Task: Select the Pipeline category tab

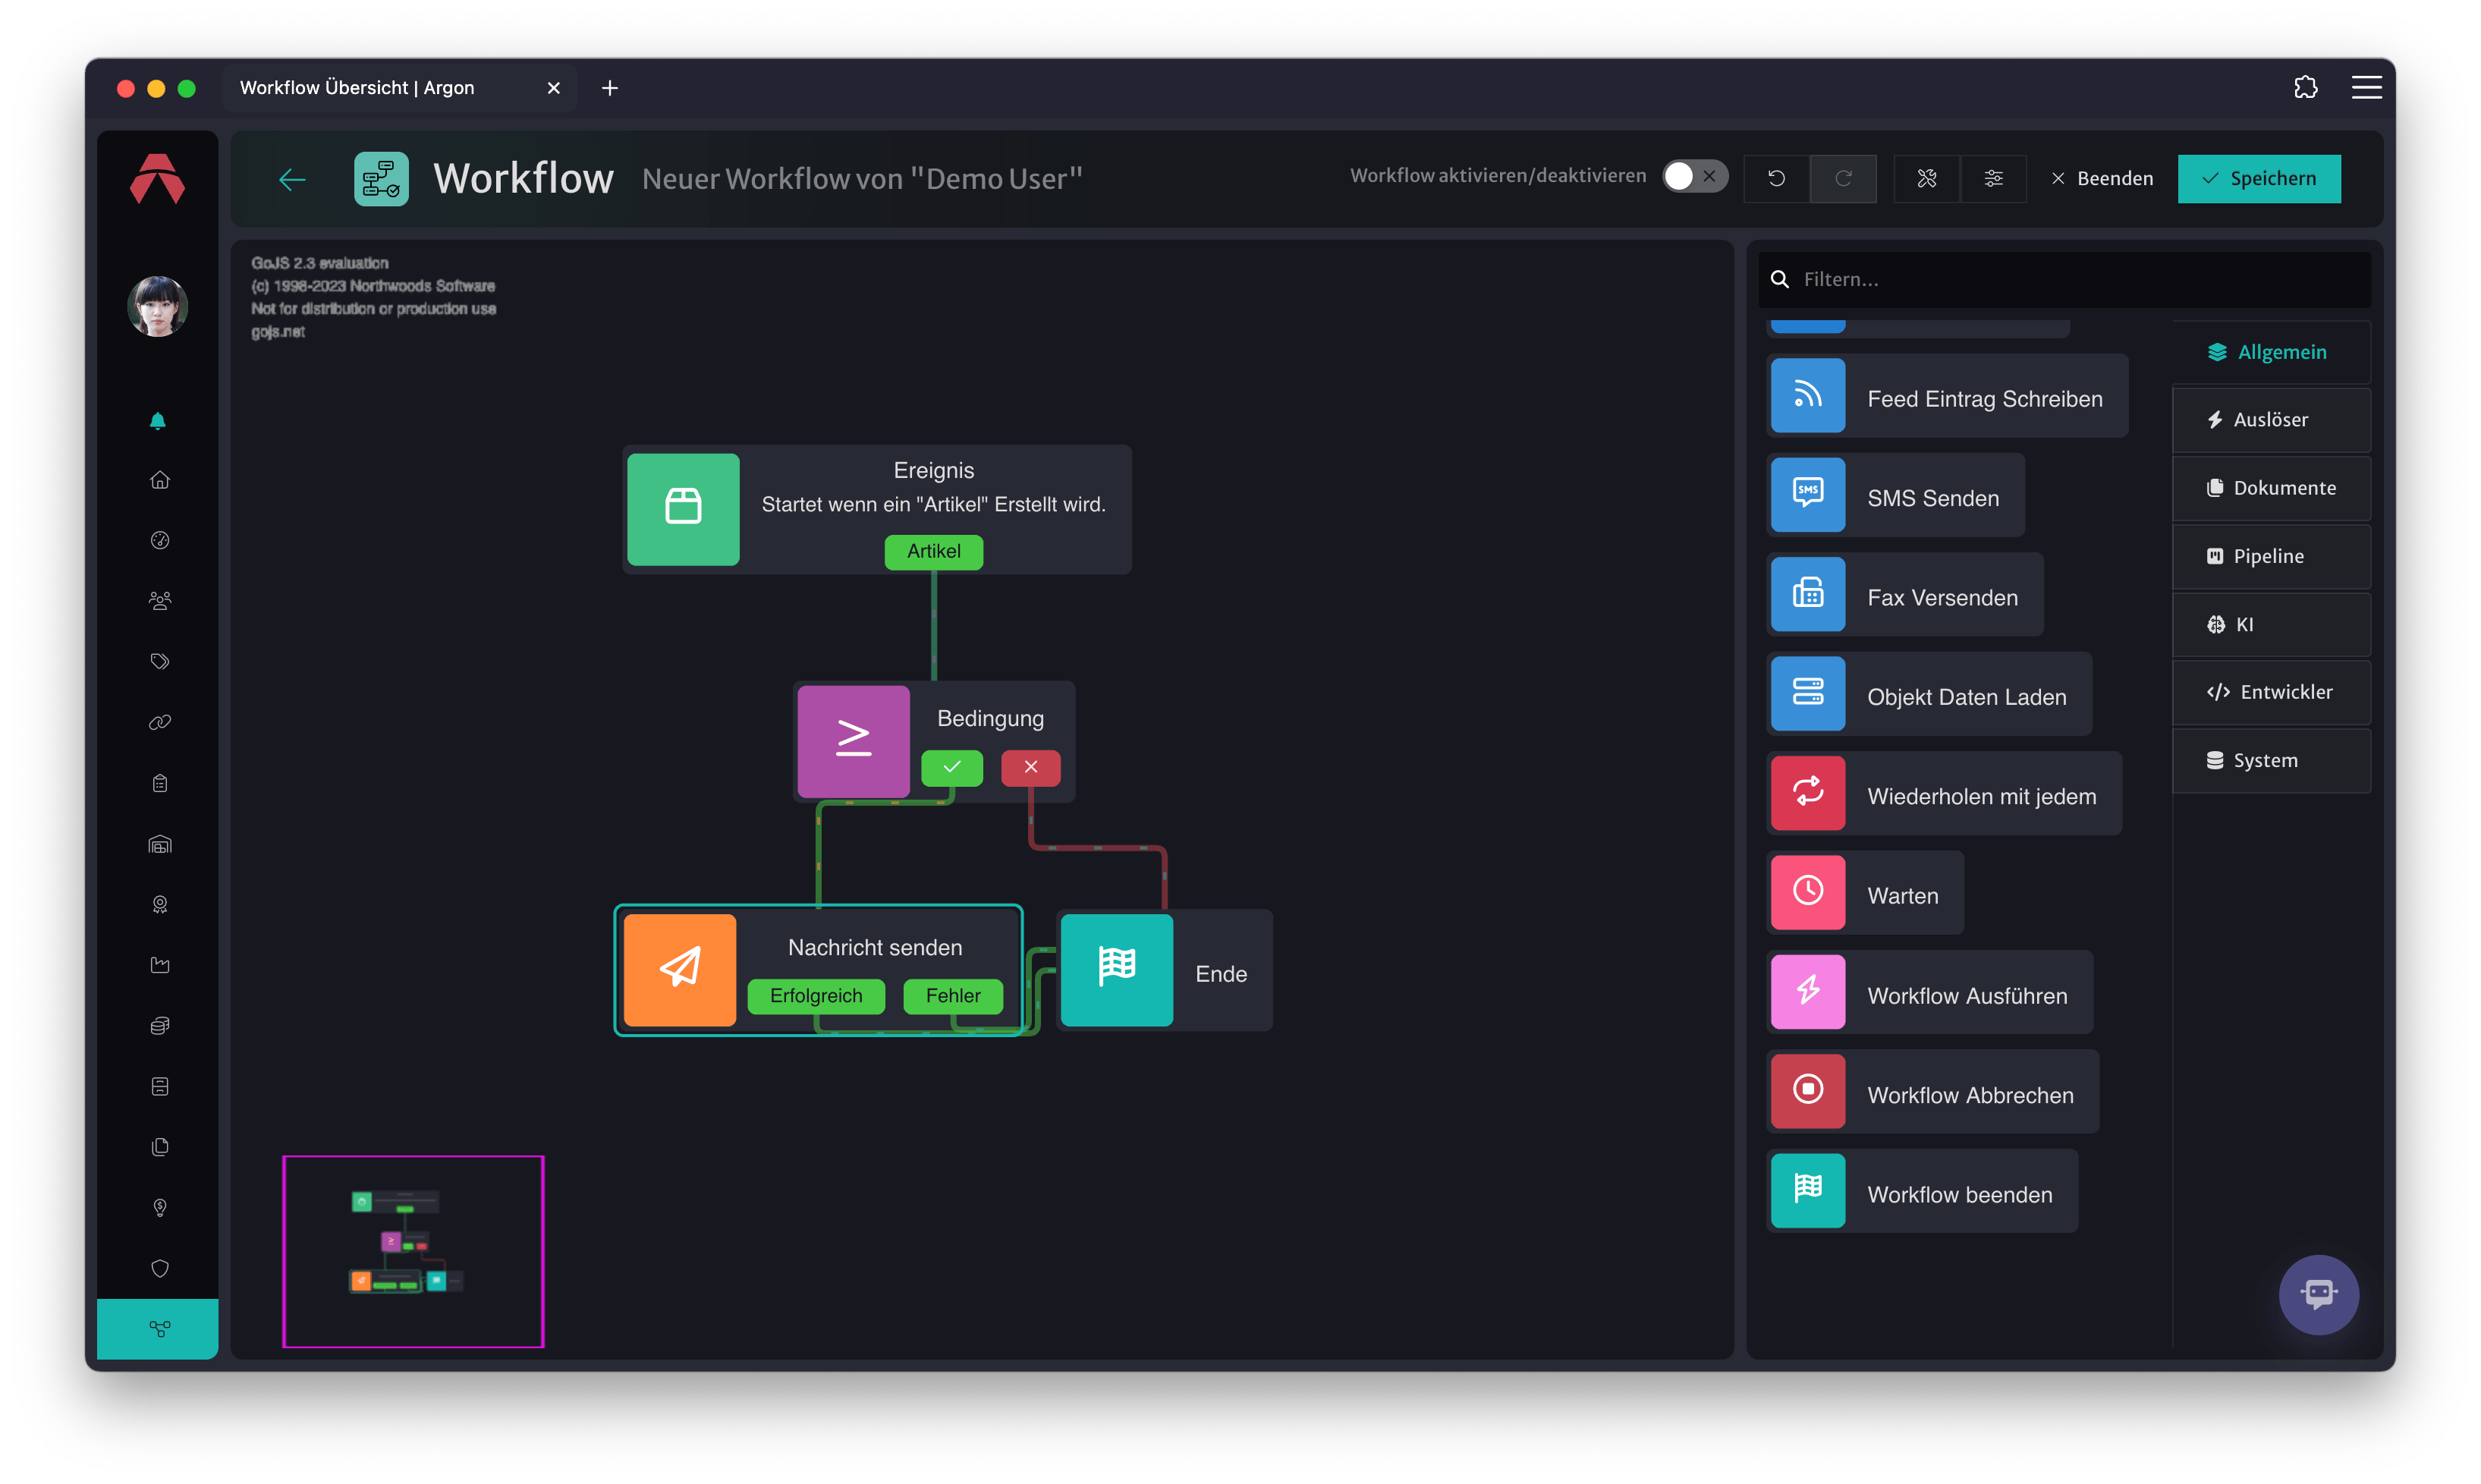Action: pos(2271,556)
